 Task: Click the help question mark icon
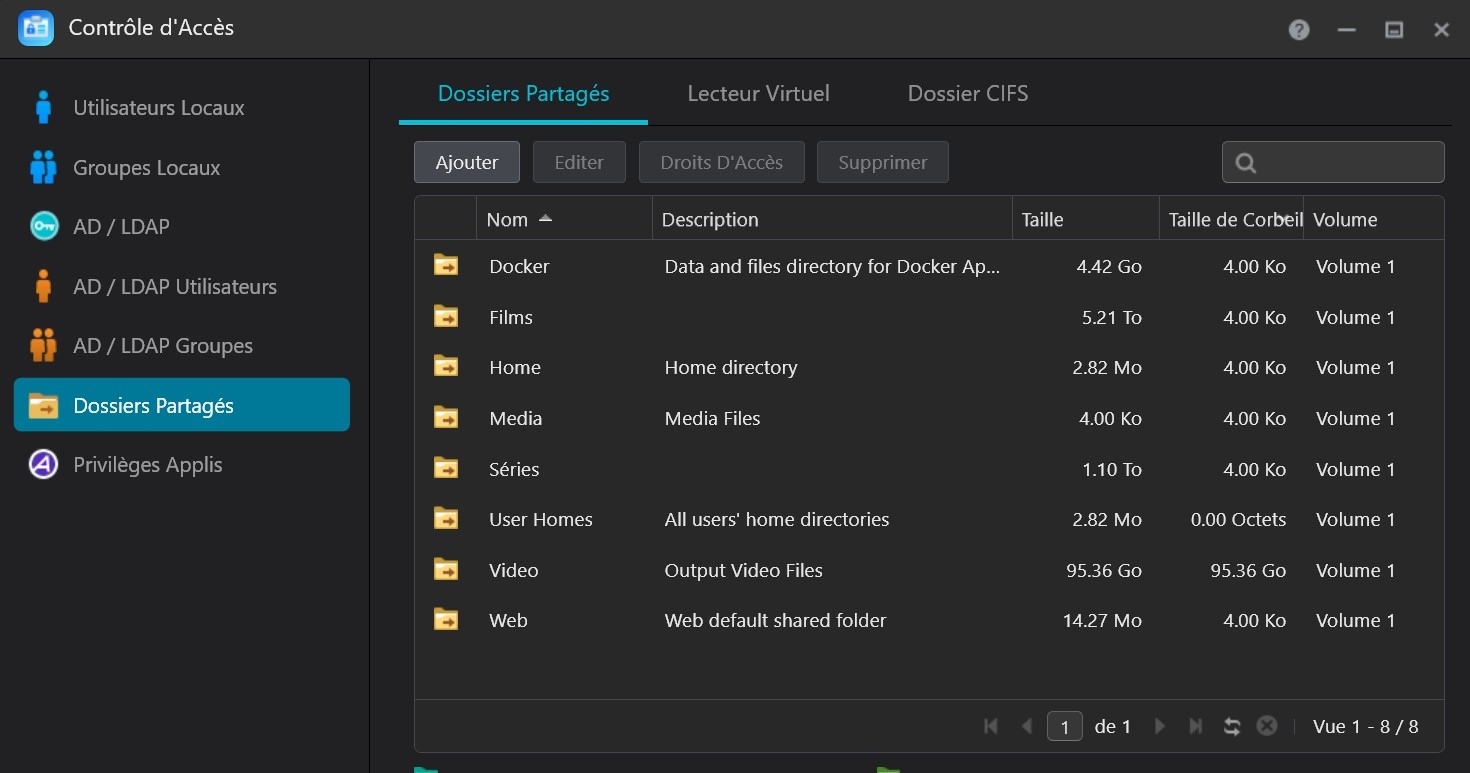click(1299, 30)
